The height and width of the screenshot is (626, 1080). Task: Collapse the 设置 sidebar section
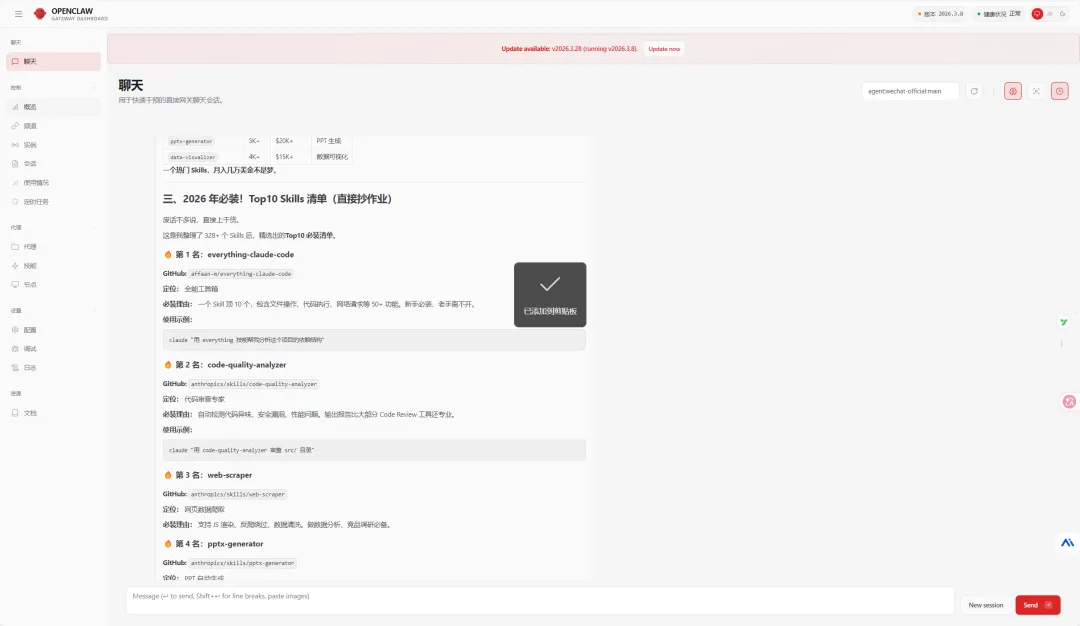54,311
